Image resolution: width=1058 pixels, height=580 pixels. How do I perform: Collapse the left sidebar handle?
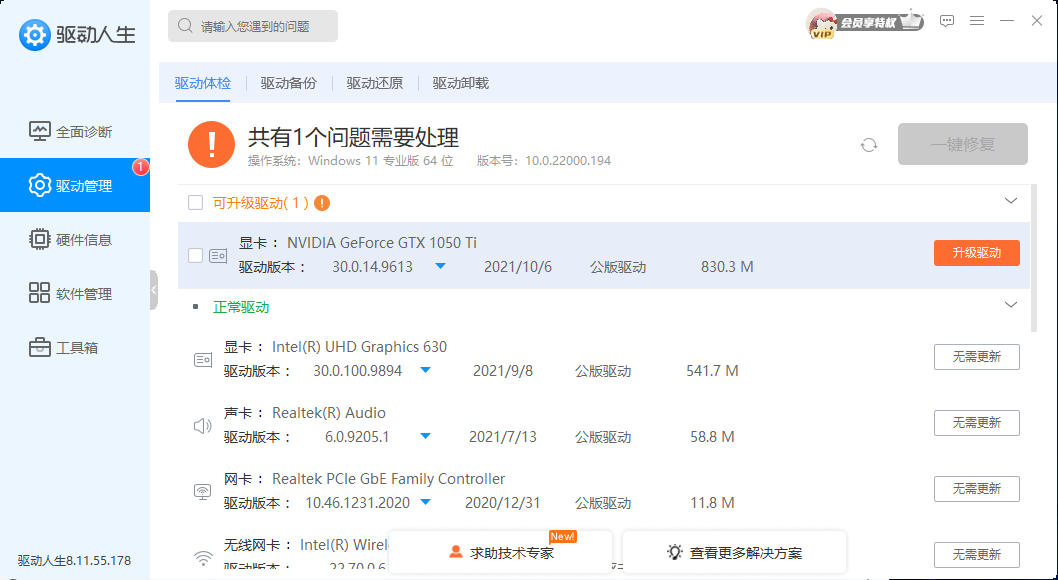click(154, 290)
